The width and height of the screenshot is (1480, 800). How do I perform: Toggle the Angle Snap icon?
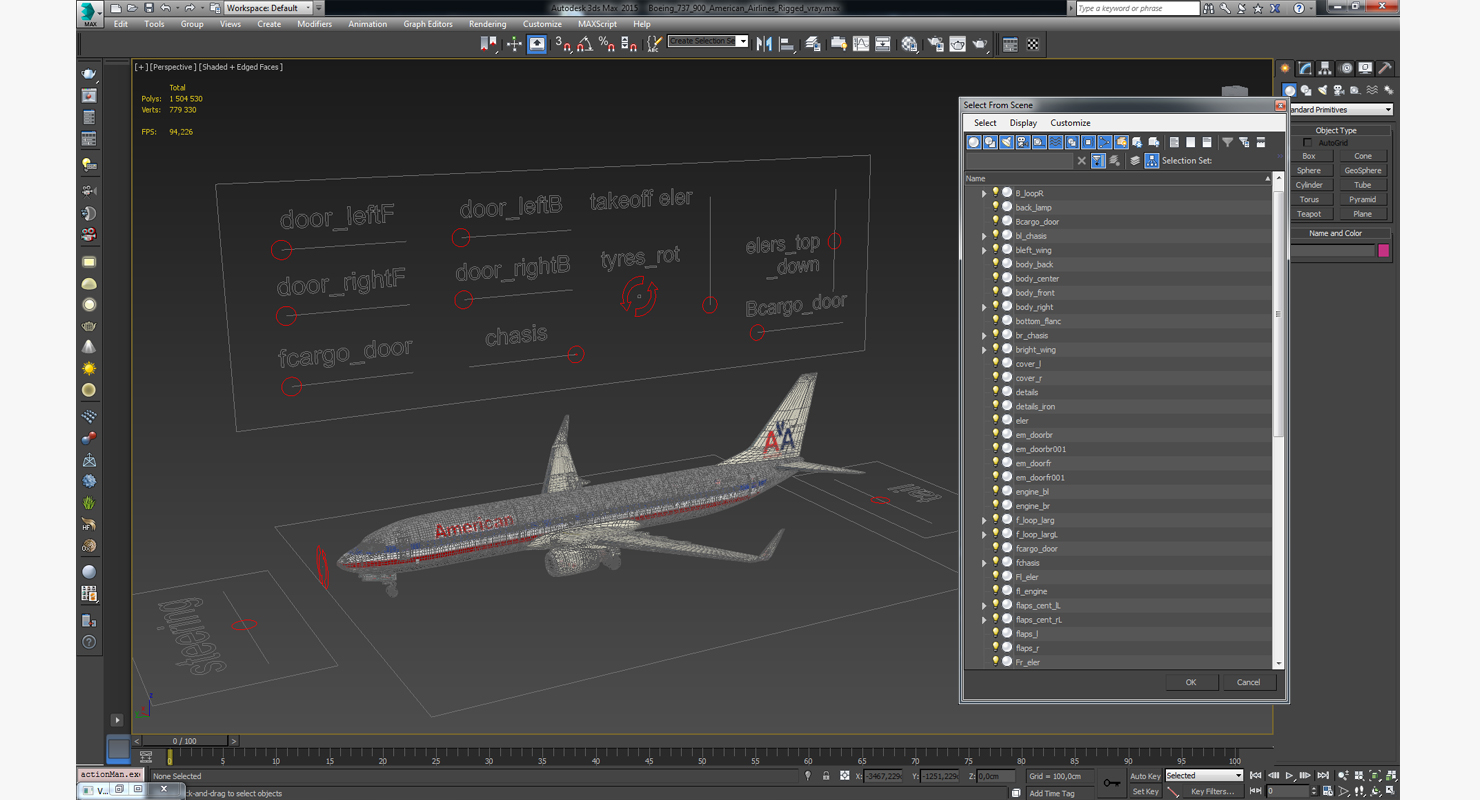pyautogui.click(x=585, y=44)
